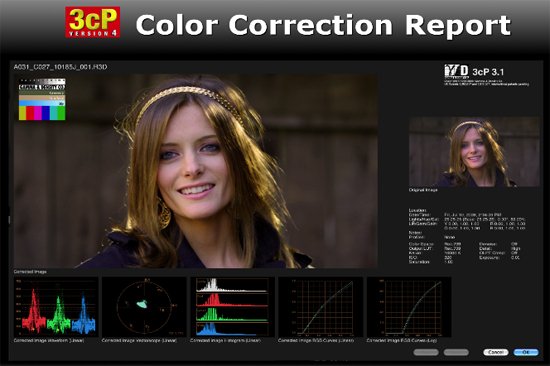Screen dimensions: 550x366
Task: Click the Color Correction Report title
Action: 323,25
